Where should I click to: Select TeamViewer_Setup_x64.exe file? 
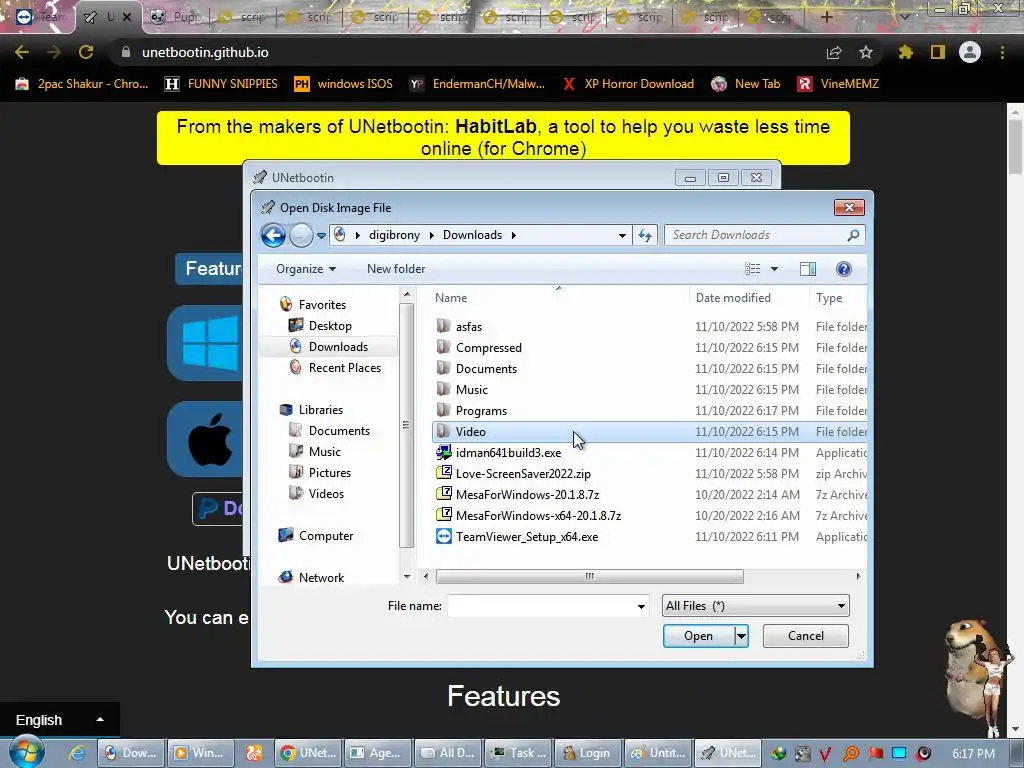coord(517,536)
